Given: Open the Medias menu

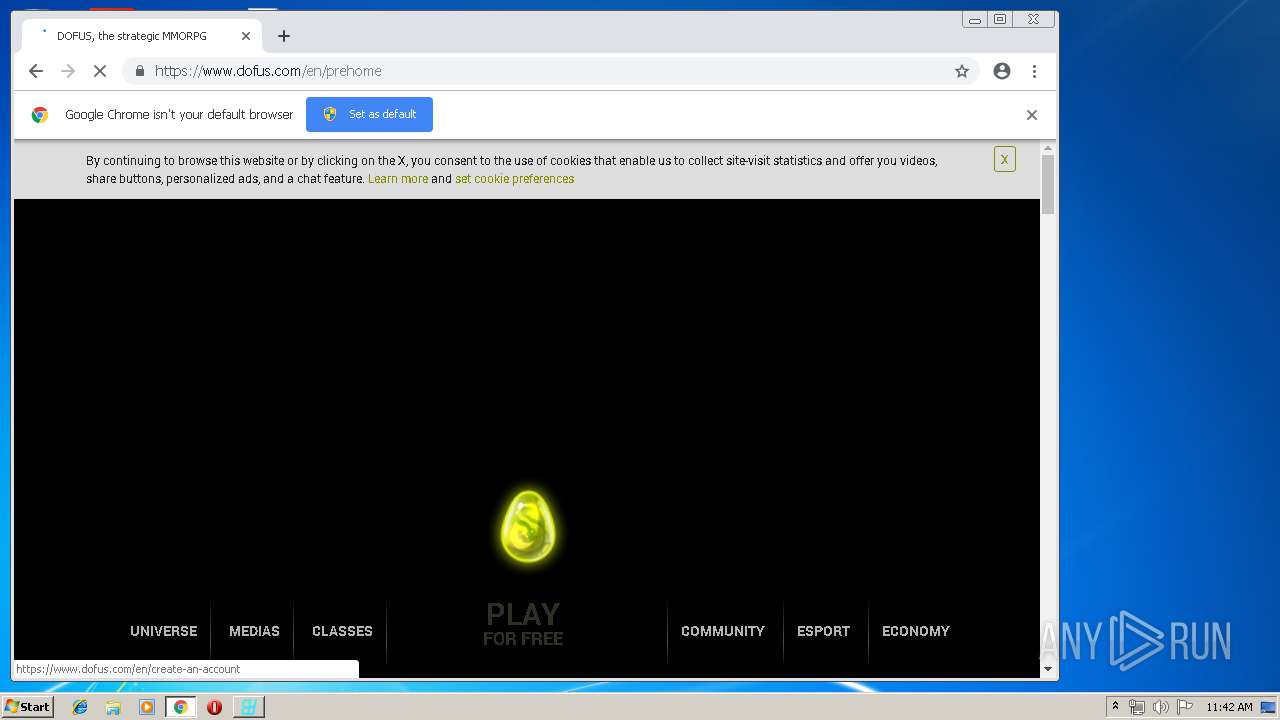Looking at the screenshot, I should [254, 631].
